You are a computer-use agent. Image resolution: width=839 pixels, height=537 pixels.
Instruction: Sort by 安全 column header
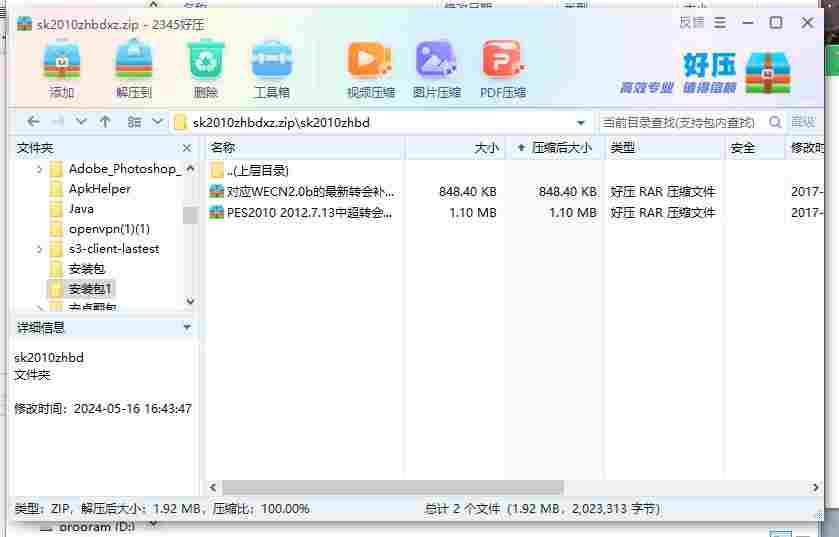click(755, 148)
